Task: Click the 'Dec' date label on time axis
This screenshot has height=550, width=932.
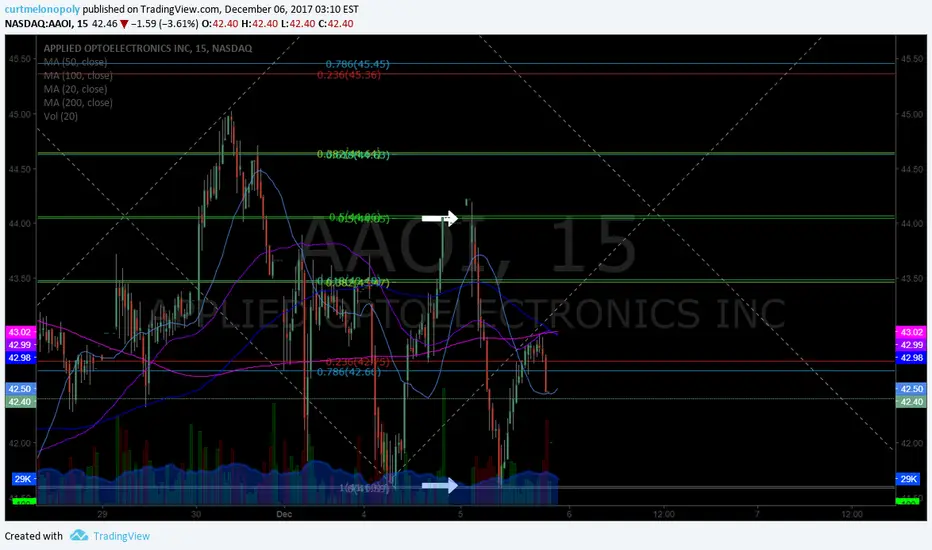Action: coord(284,514)
